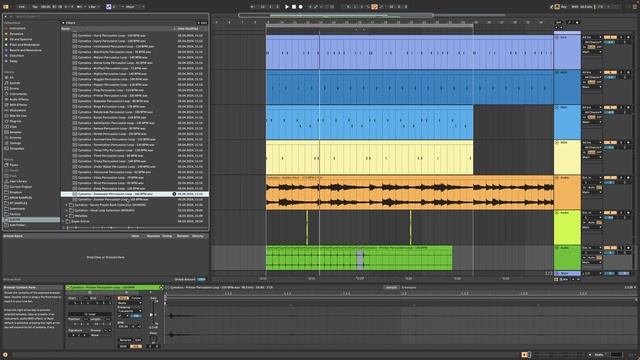Jump to the previous locator arrow under Set

point(557,27)
